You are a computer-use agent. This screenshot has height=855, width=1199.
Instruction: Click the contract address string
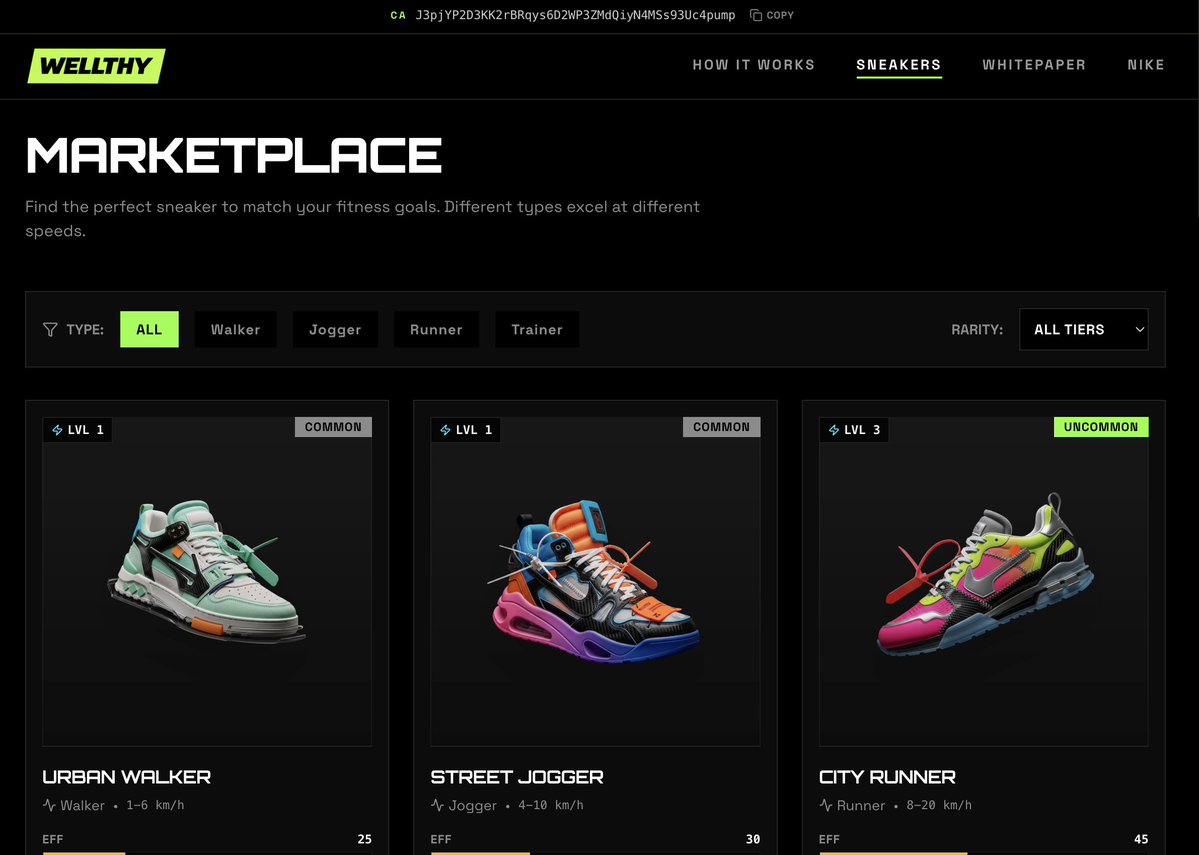(575, 15)
